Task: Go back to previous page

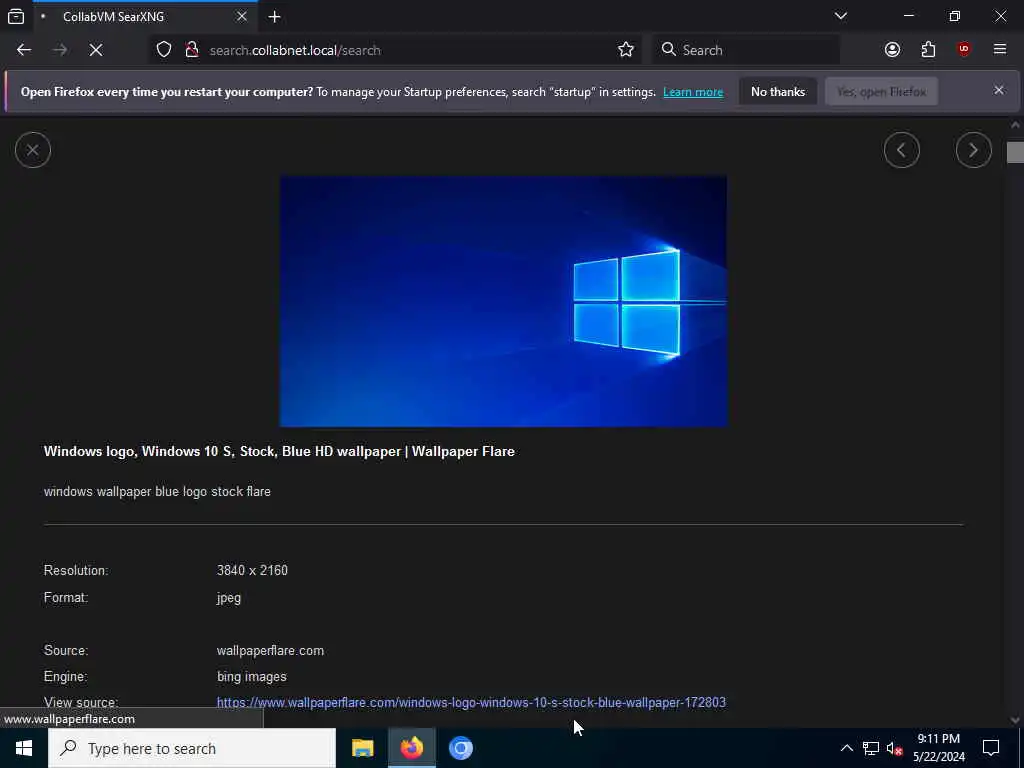Action: pyautogui.click(x=24, y=50)
